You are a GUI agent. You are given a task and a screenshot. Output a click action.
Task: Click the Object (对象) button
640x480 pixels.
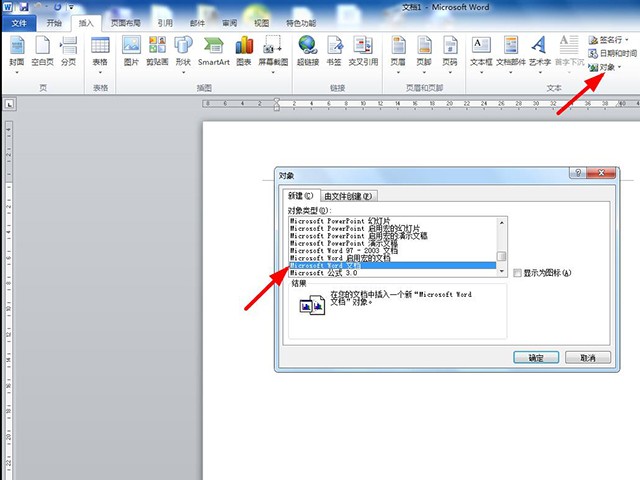(x=602, y=67)
